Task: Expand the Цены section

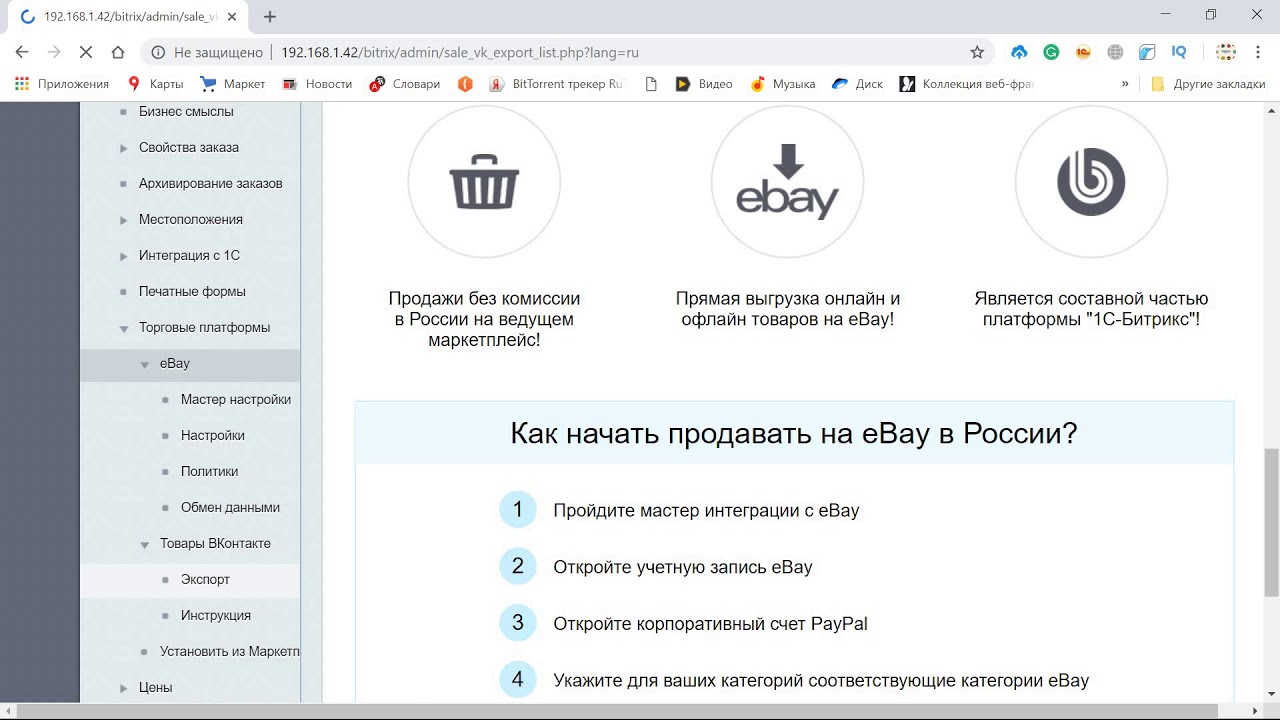Action: point(124,688)
